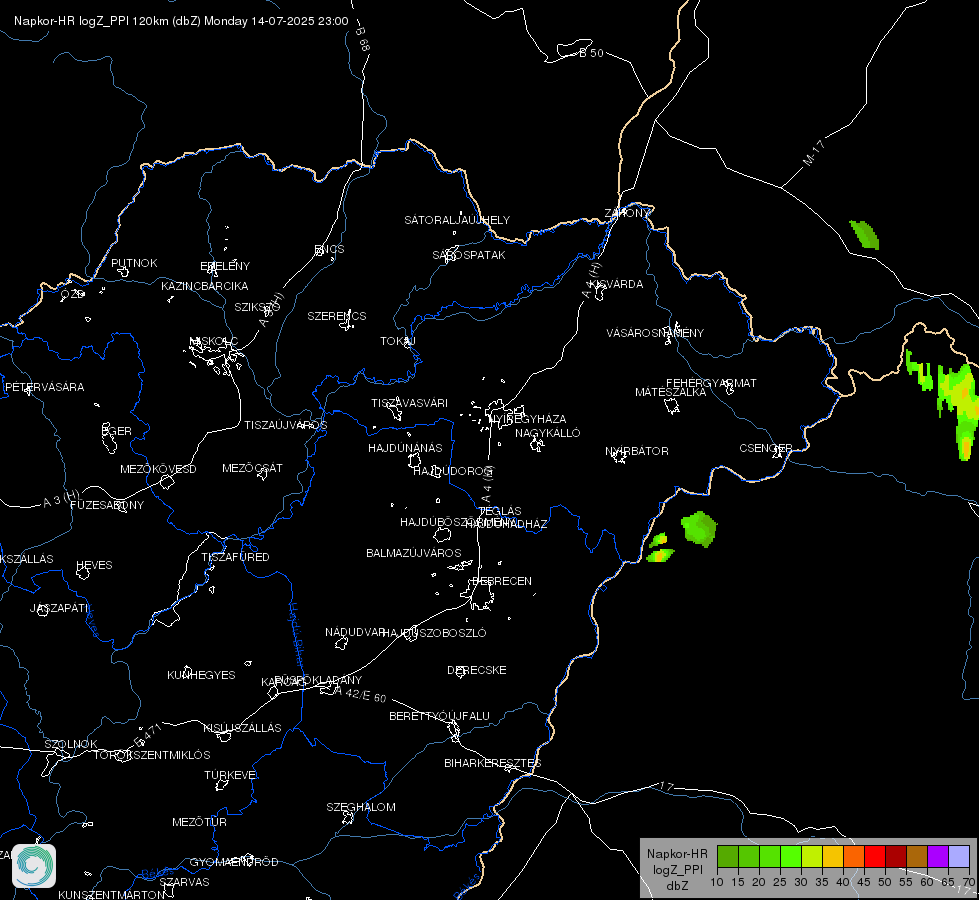
Task: Click the Napkor-HR logZ_PPI legend label
Action: click(x=677, y=869)
